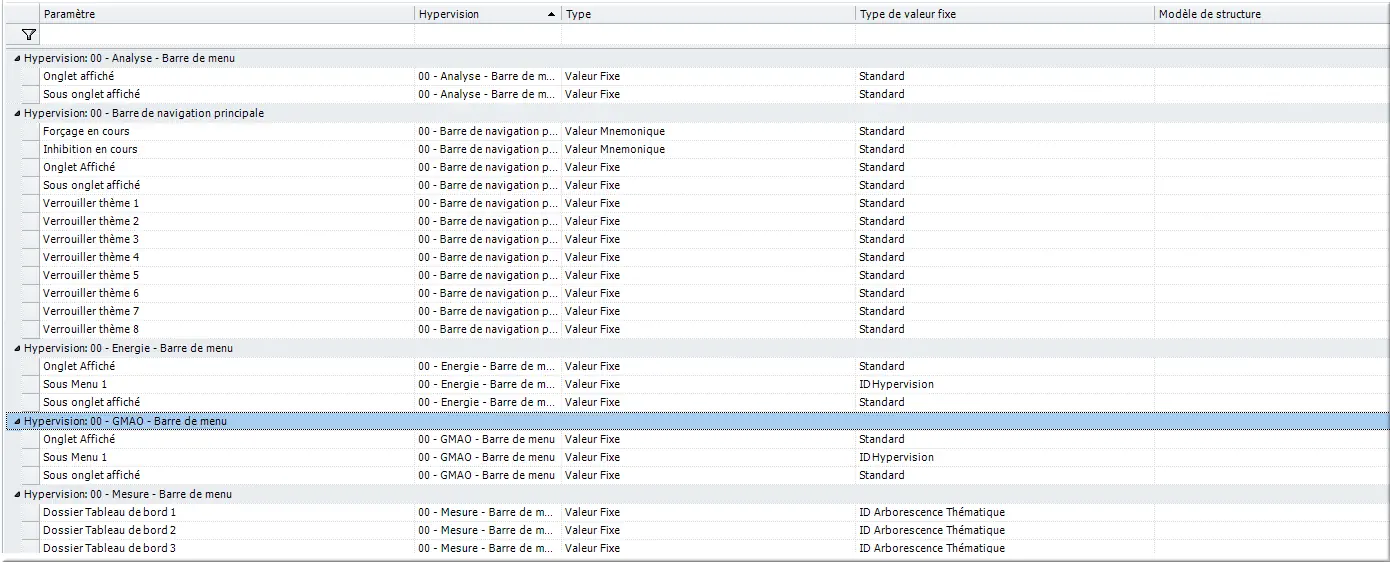
Task: Collapse the Energie - Barre de menu group
Action: coord(16,349)
